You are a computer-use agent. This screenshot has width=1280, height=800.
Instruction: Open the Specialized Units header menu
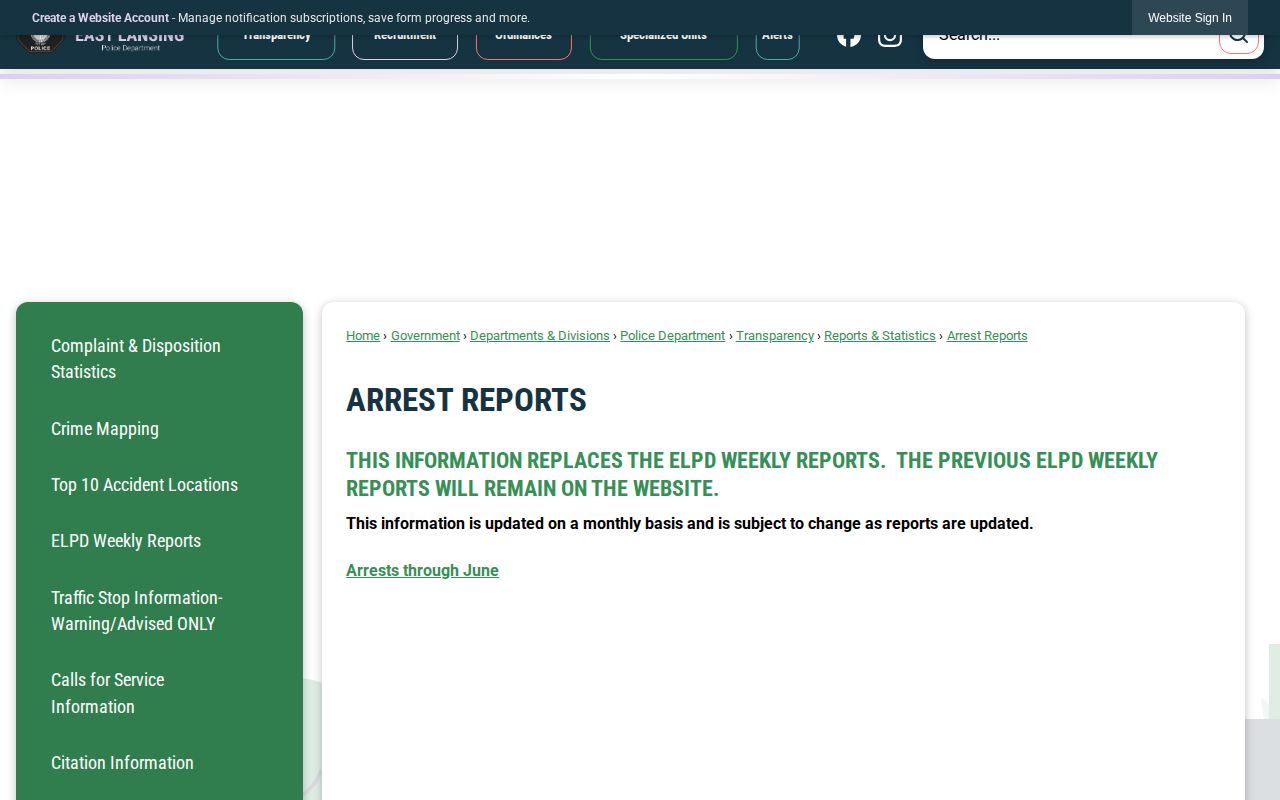click(664, 47)
